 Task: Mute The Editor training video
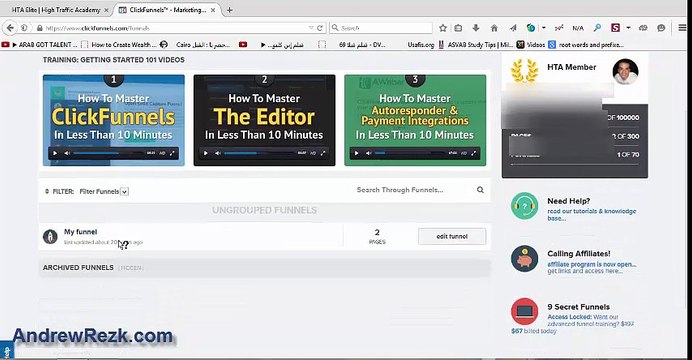[x=218, y=153]
